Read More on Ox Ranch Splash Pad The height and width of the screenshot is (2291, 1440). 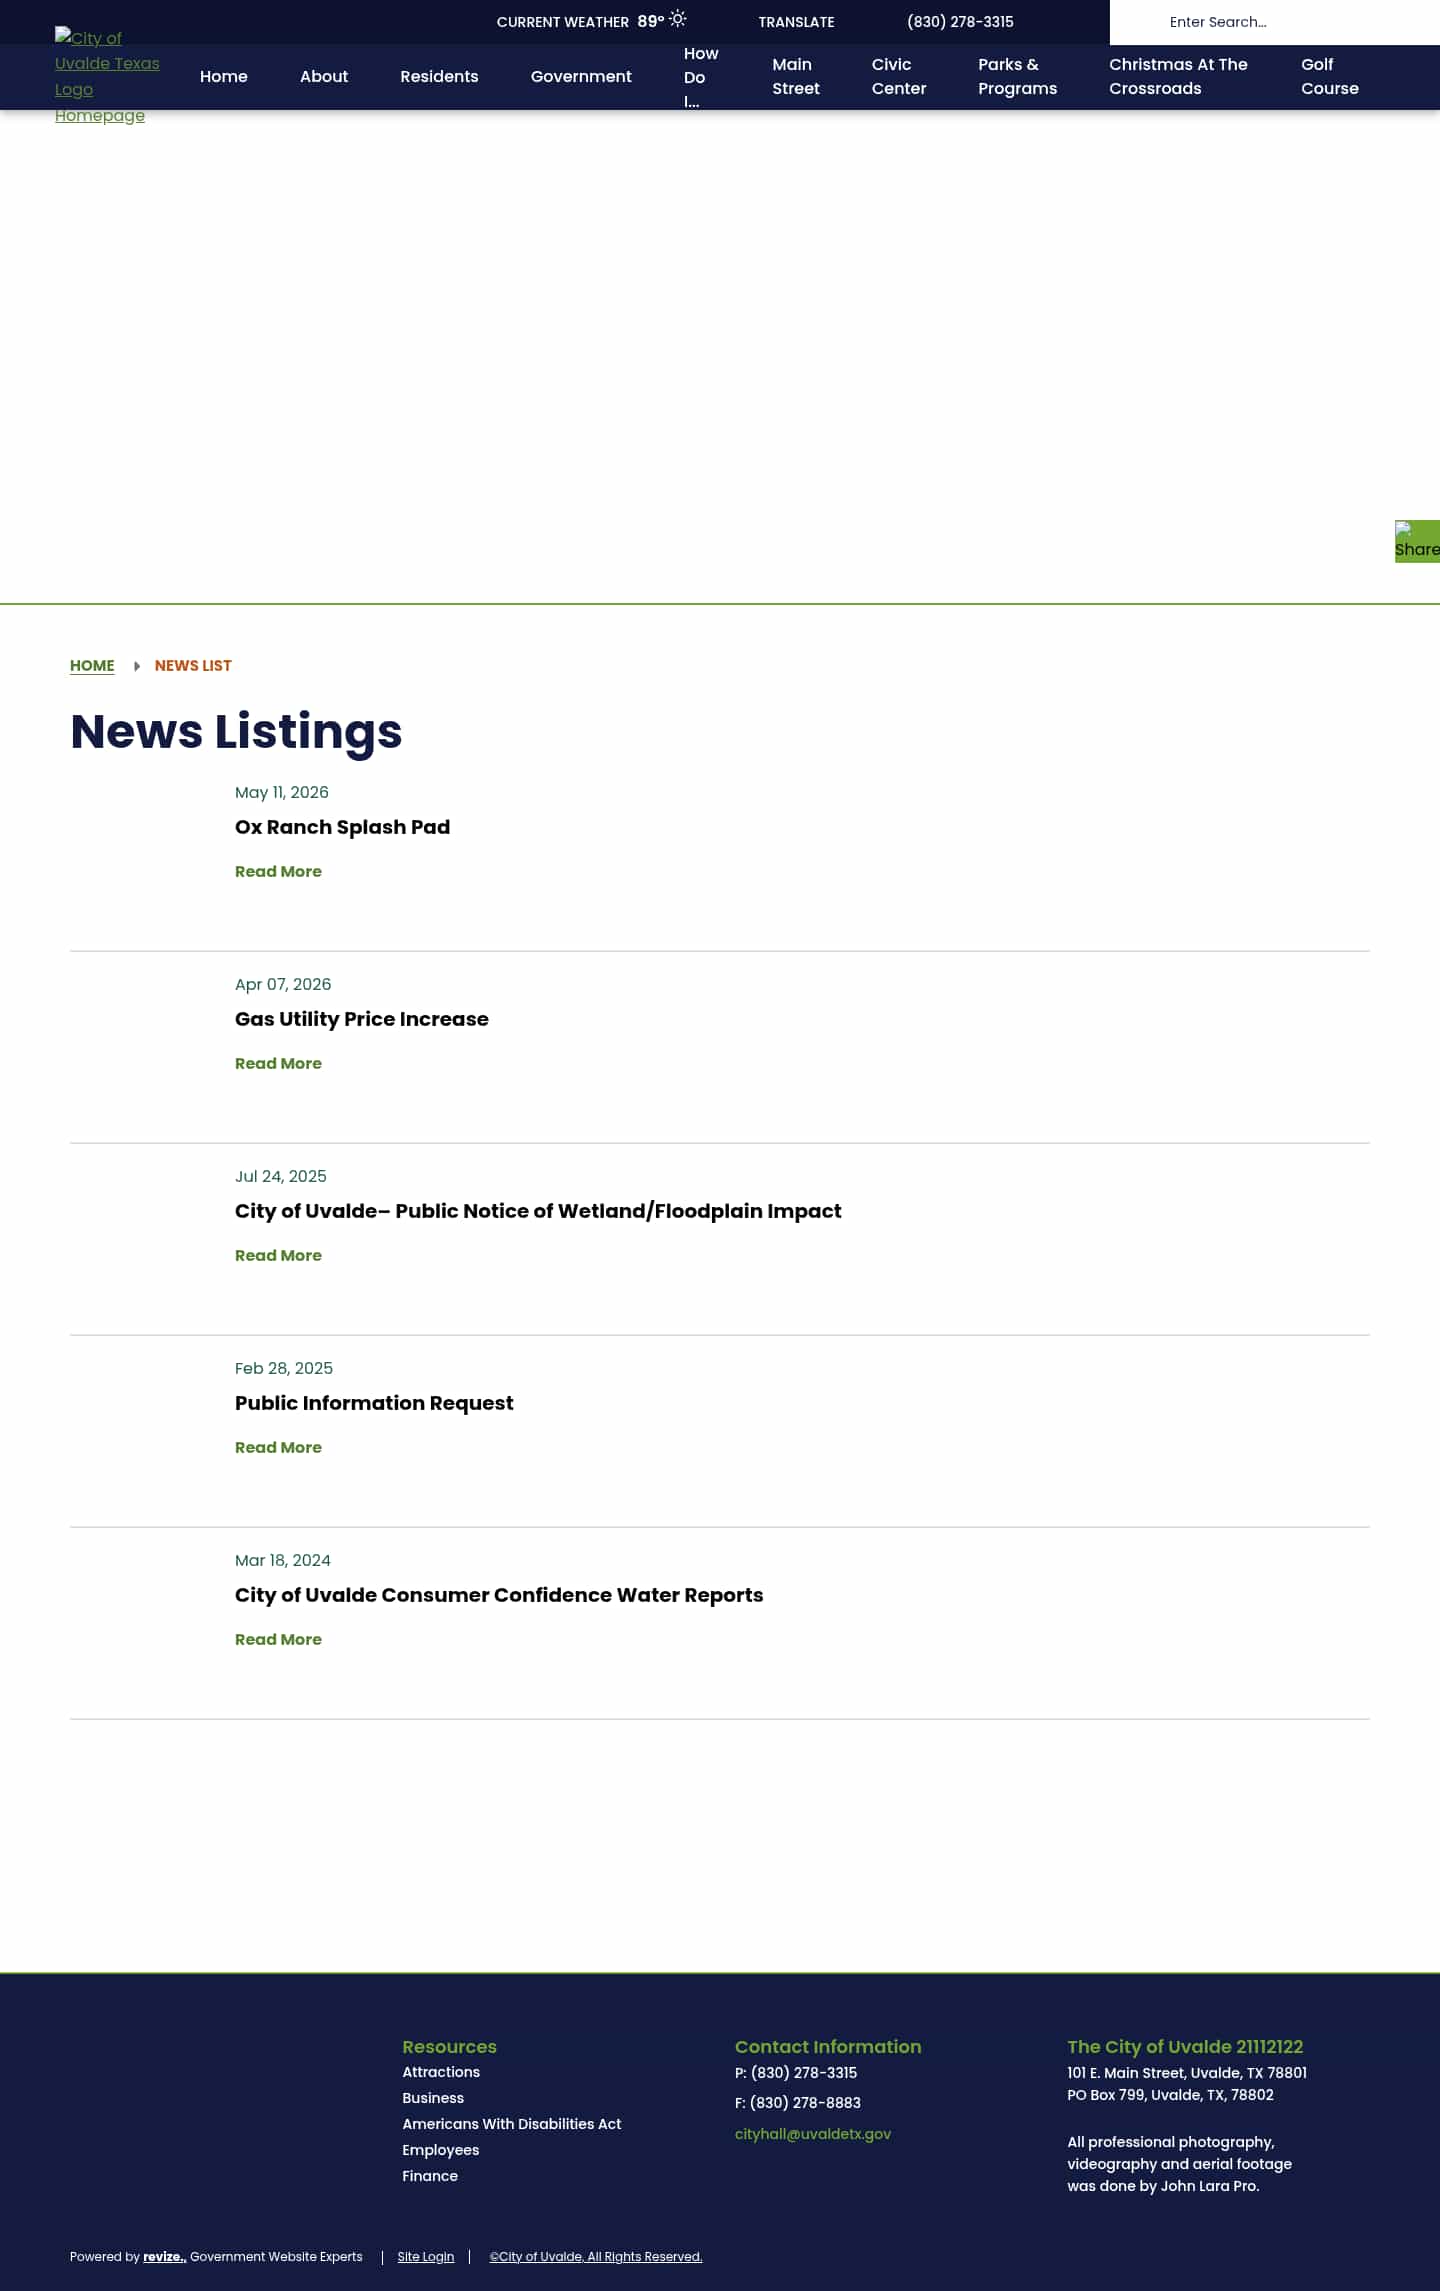tap(278, 872)
